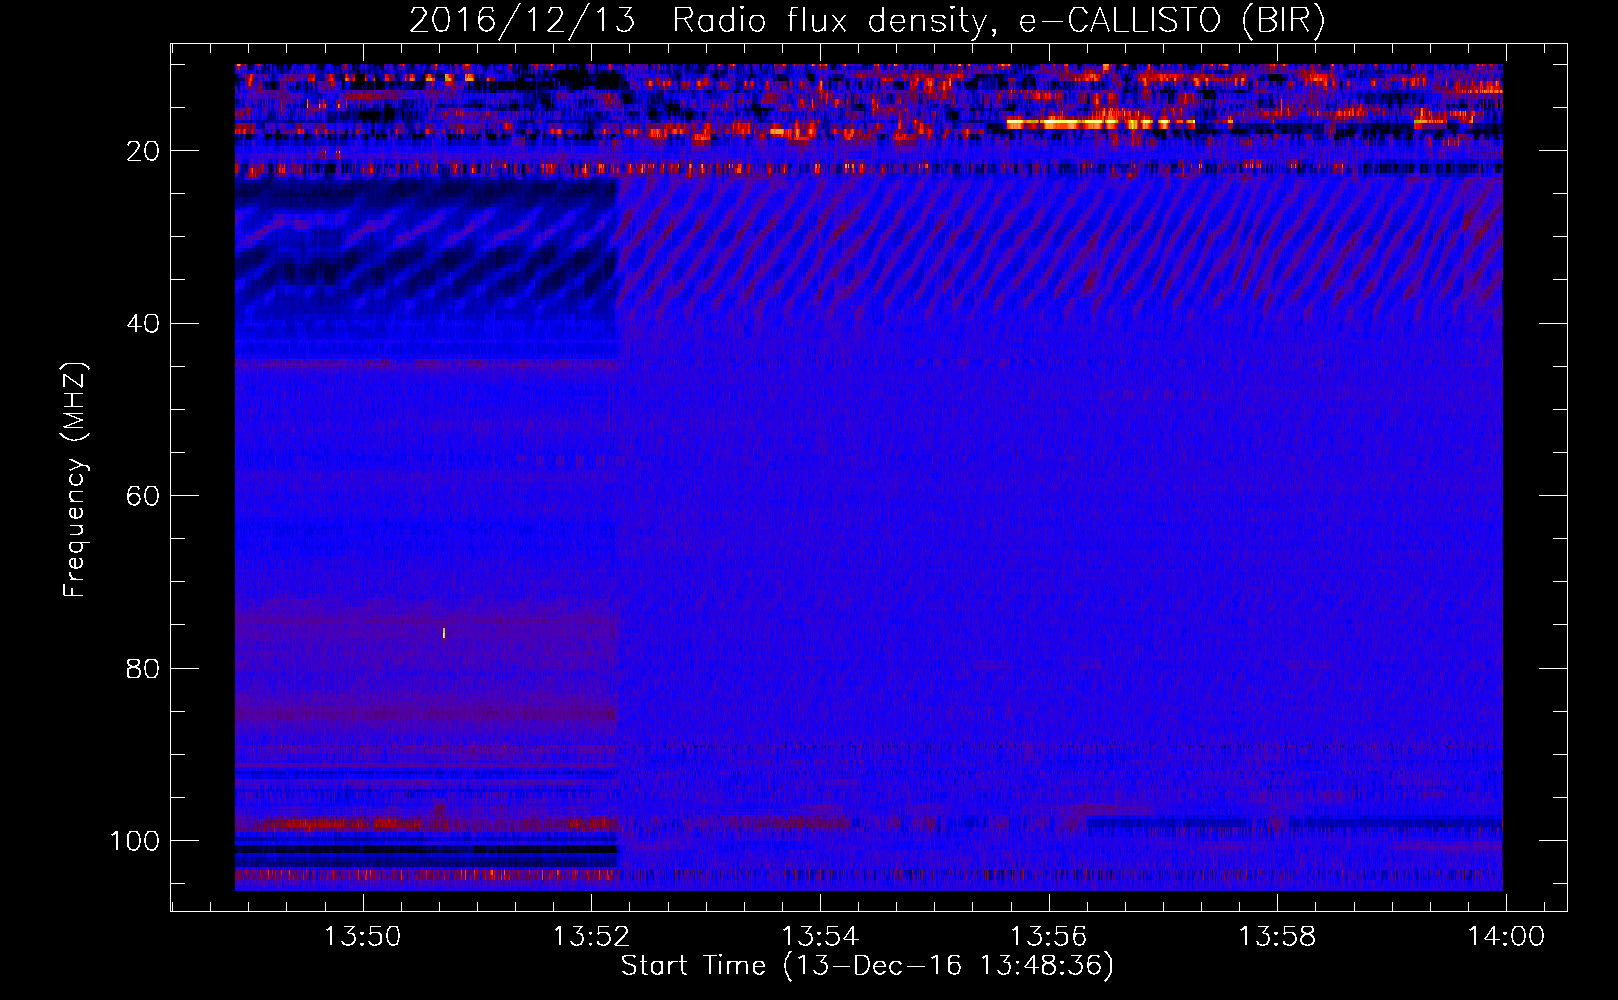
Task: Click the plot title '2016/12/13 Radio flux density, e-CALLISTO (BIR)'
Action: click(867, 21)
